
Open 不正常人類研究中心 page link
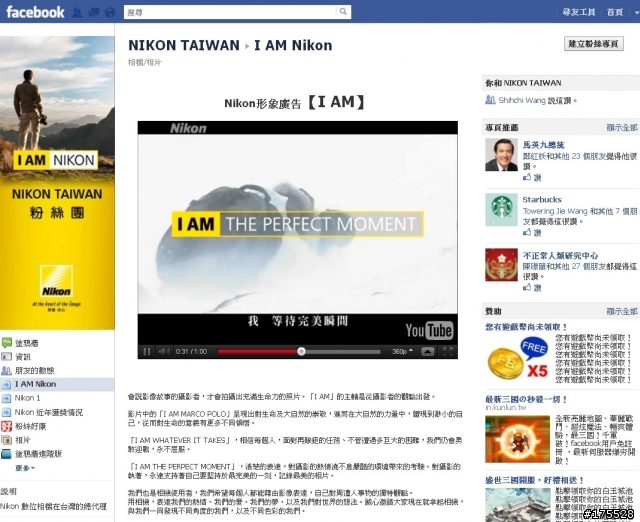point(560,255)
